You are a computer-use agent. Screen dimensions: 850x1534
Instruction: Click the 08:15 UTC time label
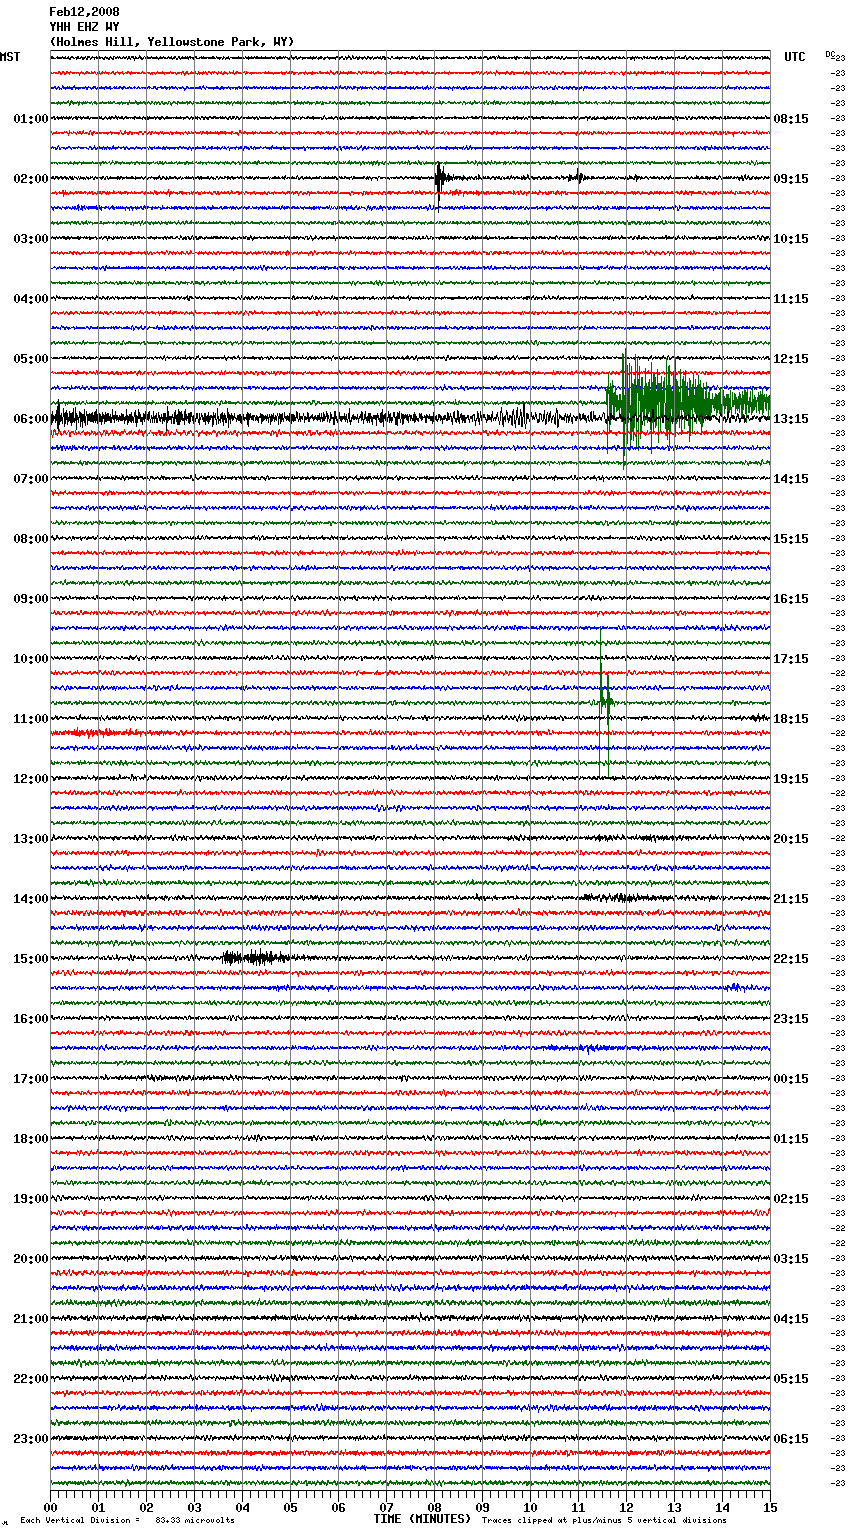coord(791,119)
